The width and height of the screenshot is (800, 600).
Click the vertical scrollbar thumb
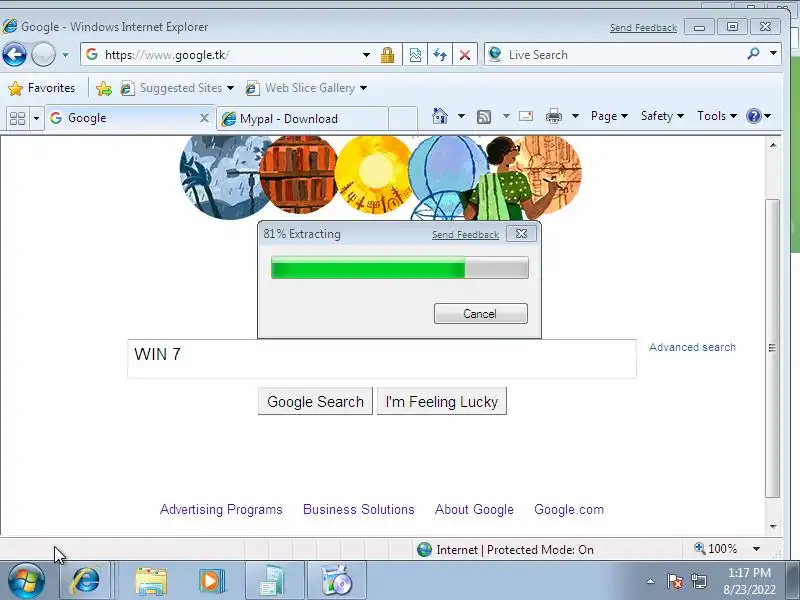[x=773, y=348]
